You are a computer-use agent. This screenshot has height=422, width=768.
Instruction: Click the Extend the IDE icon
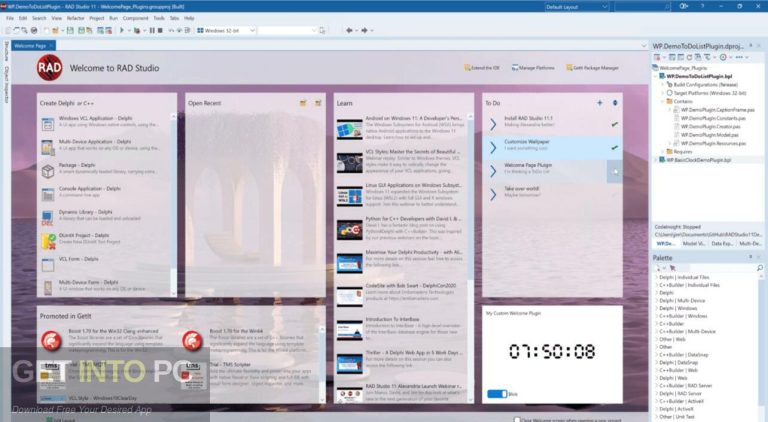(469, 68)
